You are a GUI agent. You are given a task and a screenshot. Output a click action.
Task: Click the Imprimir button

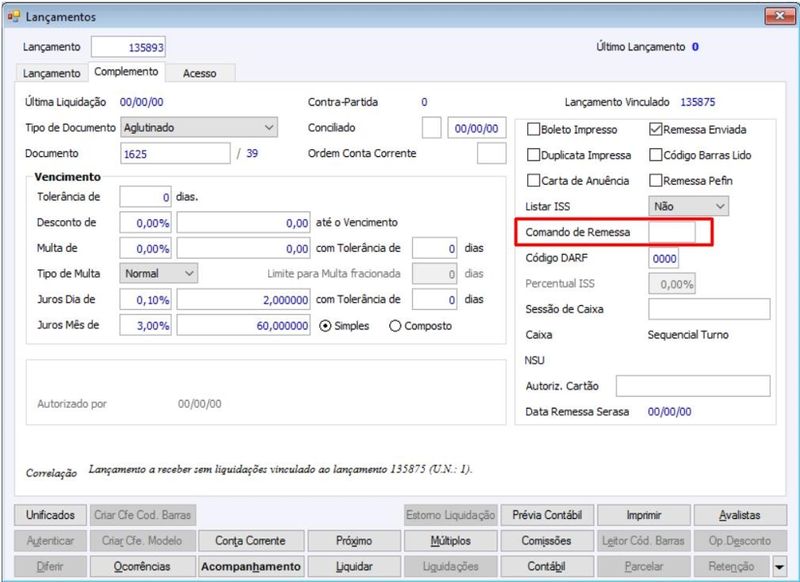point(644,515)
